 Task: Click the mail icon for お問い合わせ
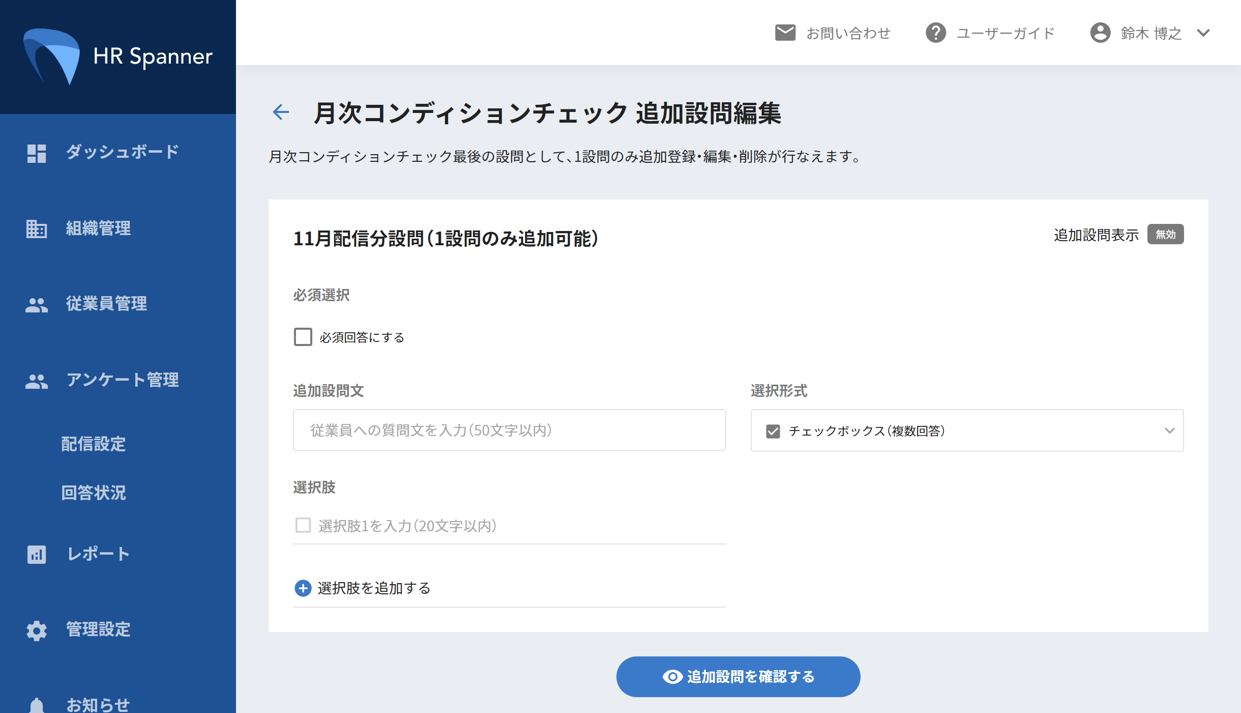785,33
